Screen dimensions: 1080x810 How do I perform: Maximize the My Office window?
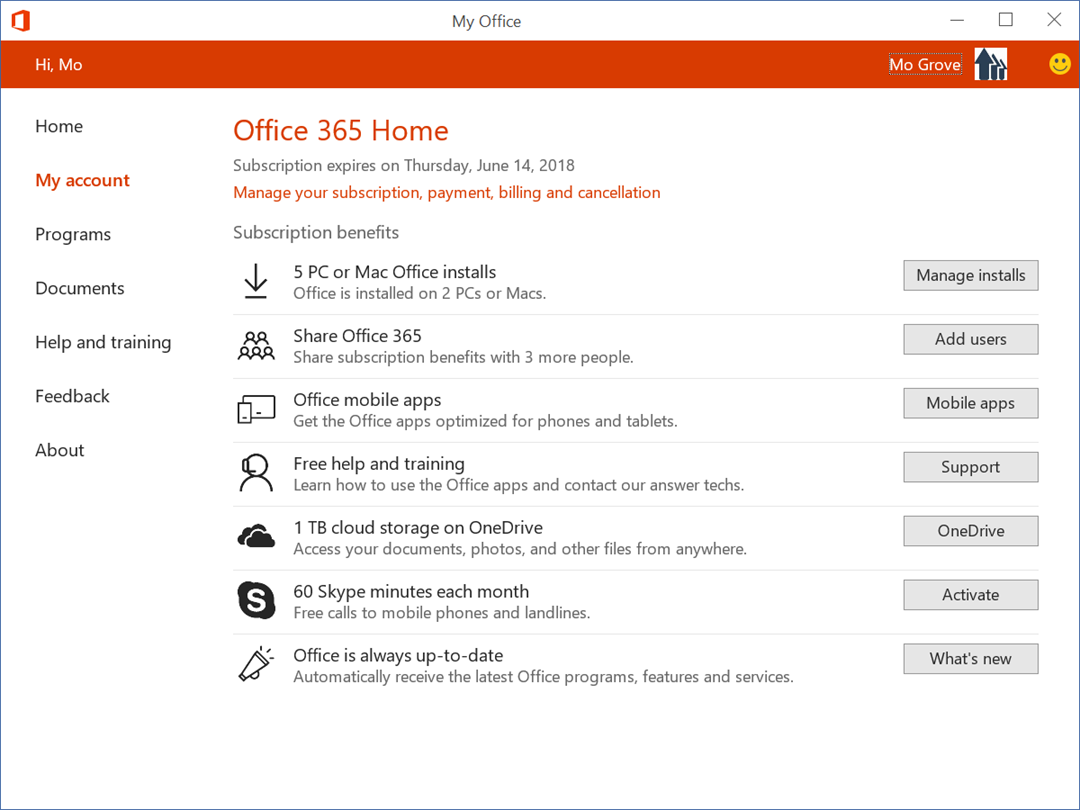1006,20
